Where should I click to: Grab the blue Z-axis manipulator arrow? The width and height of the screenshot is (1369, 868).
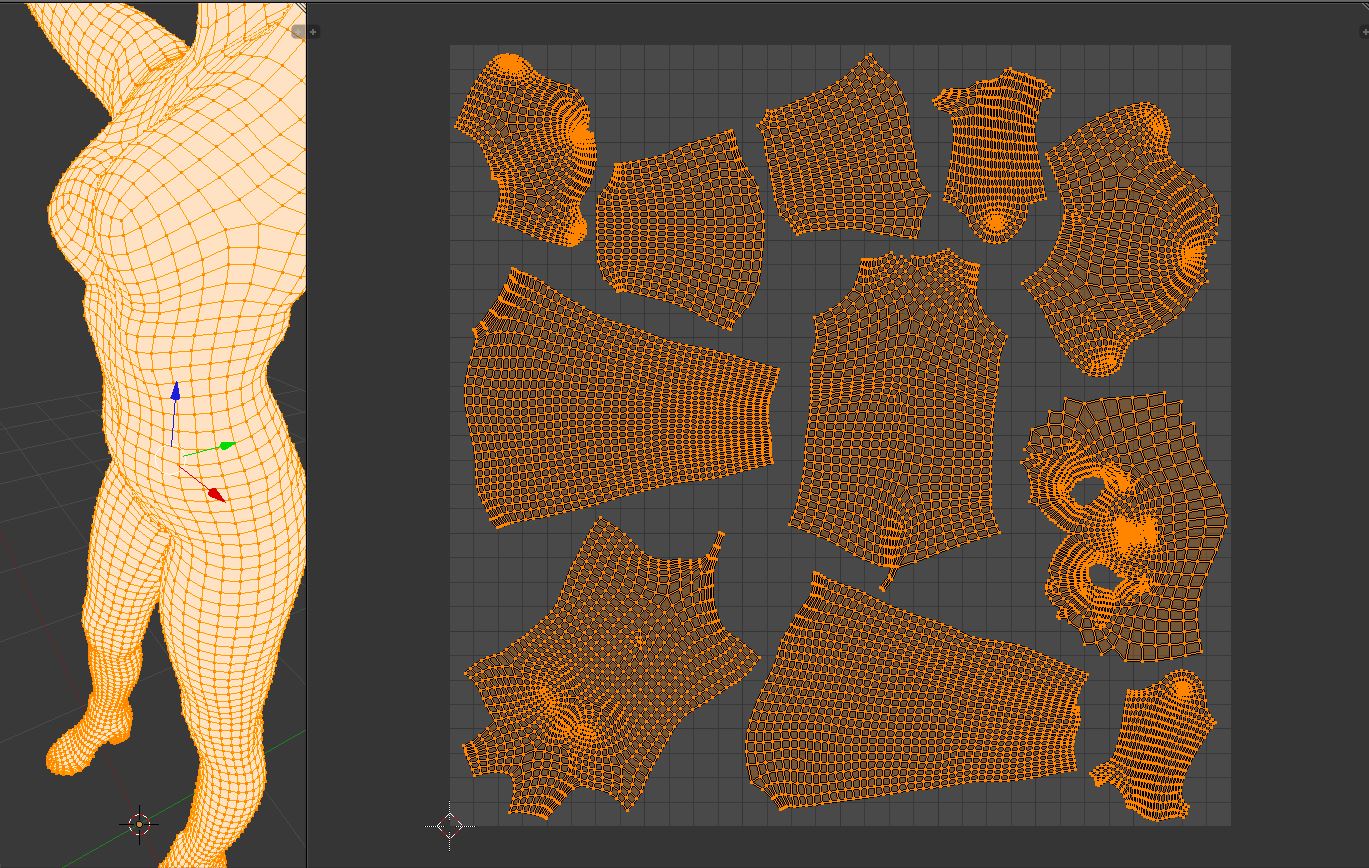click(x=175, y=391)
